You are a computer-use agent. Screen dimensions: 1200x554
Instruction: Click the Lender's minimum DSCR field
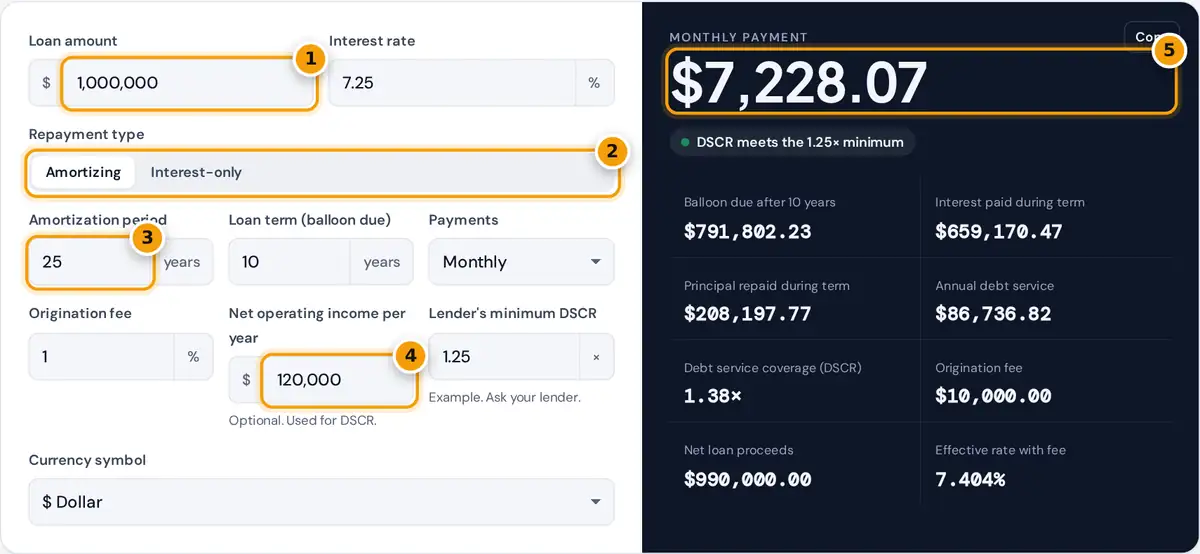(x=504, y=357)
